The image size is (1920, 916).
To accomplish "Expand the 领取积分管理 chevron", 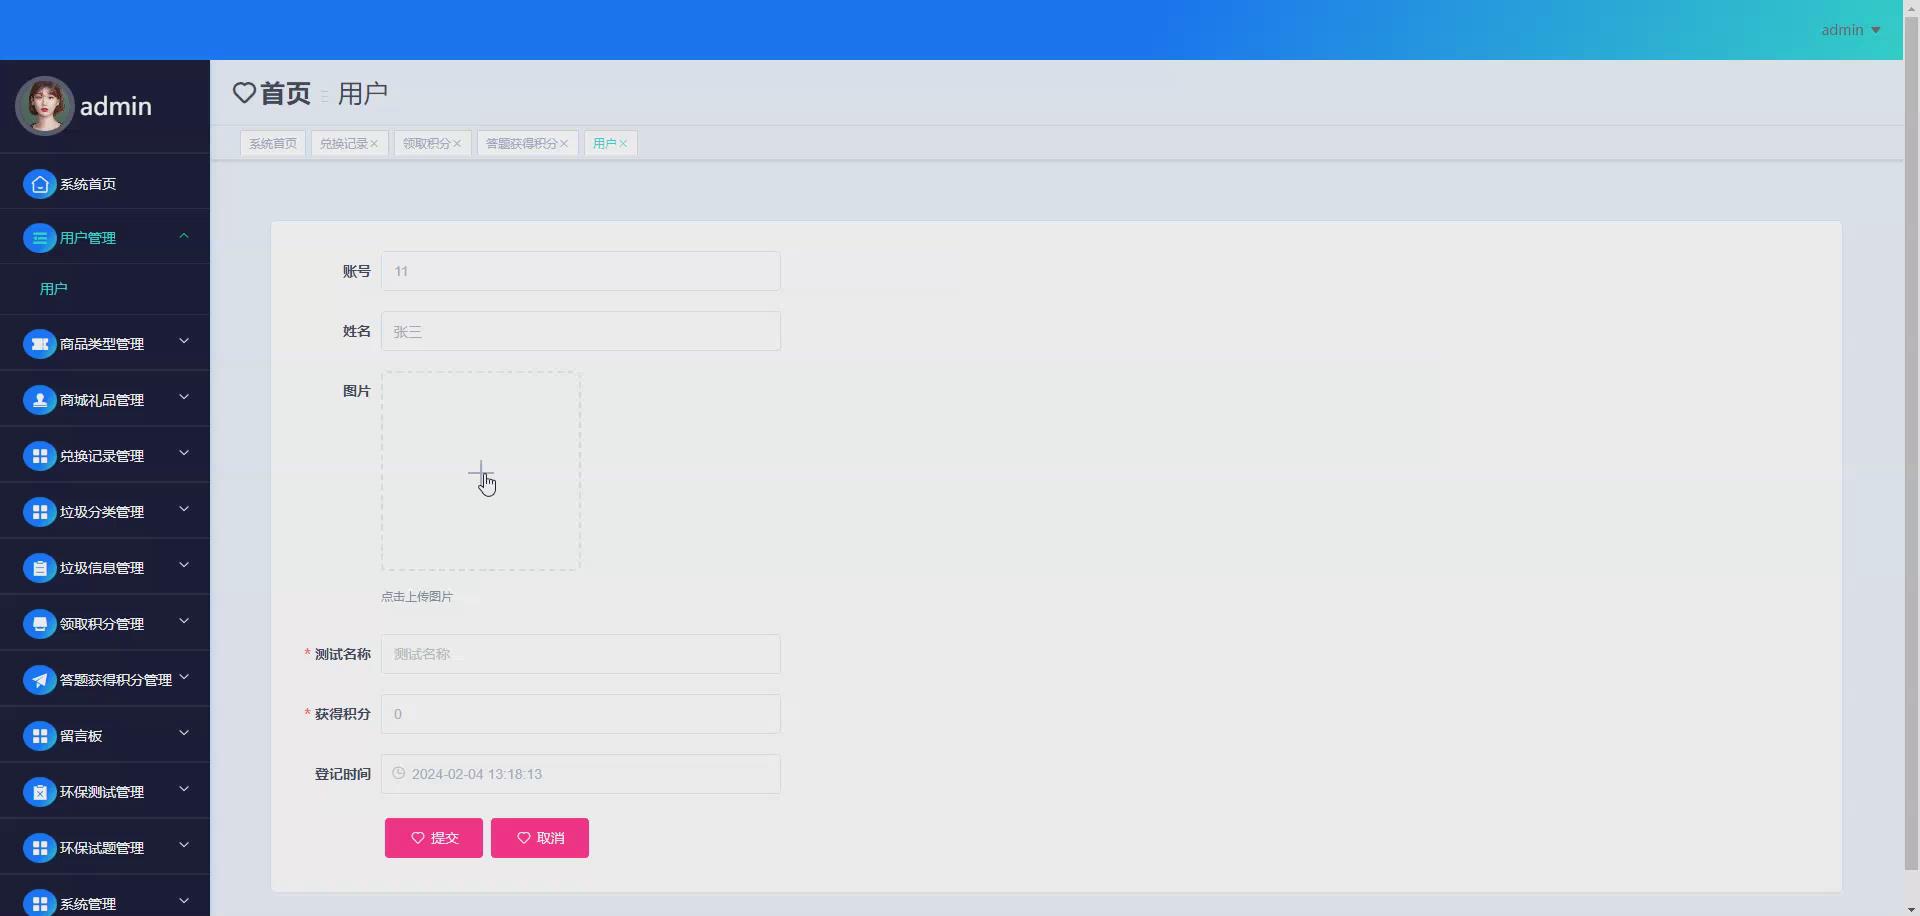I will point(184,622).
